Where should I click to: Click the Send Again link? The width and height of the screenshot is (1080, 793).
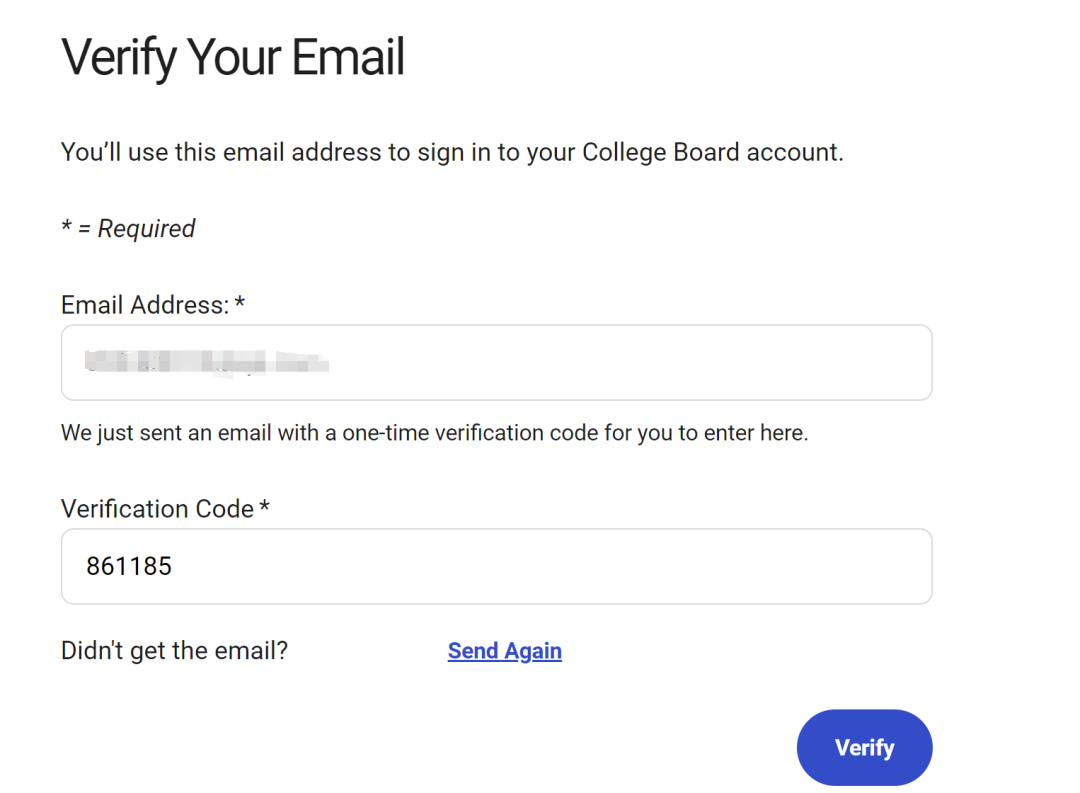pos(504,651)
